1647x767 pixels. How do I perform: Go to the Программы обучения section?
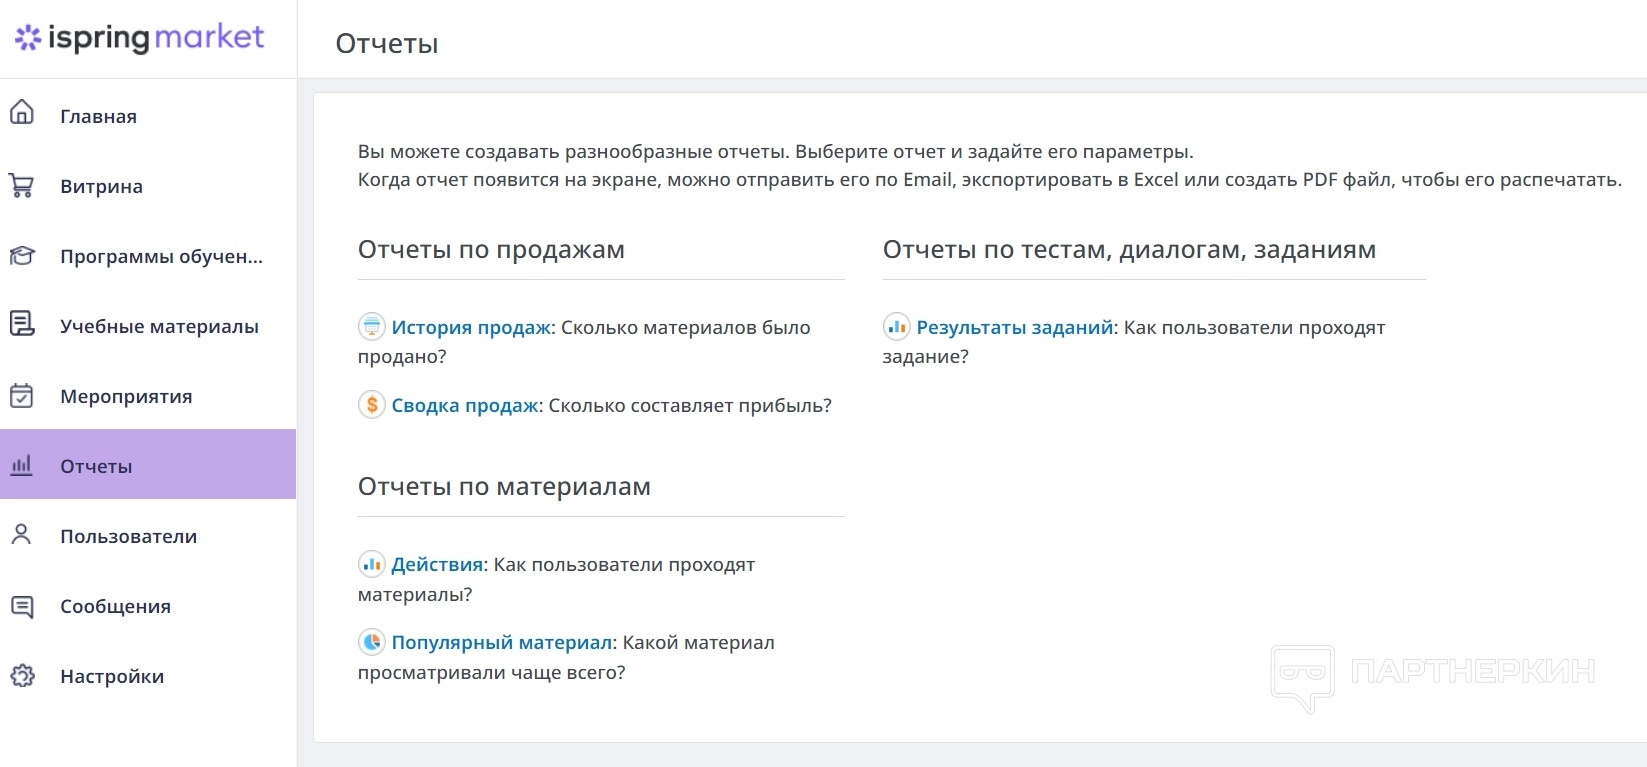(x=161, y=256)
